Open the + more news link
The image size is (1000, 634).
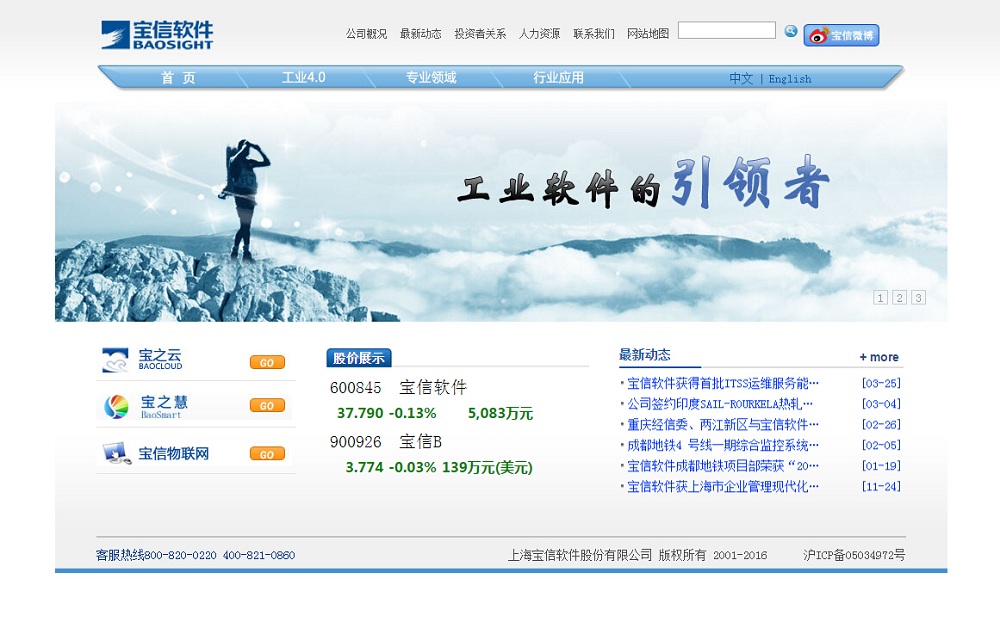pos(879,357)
